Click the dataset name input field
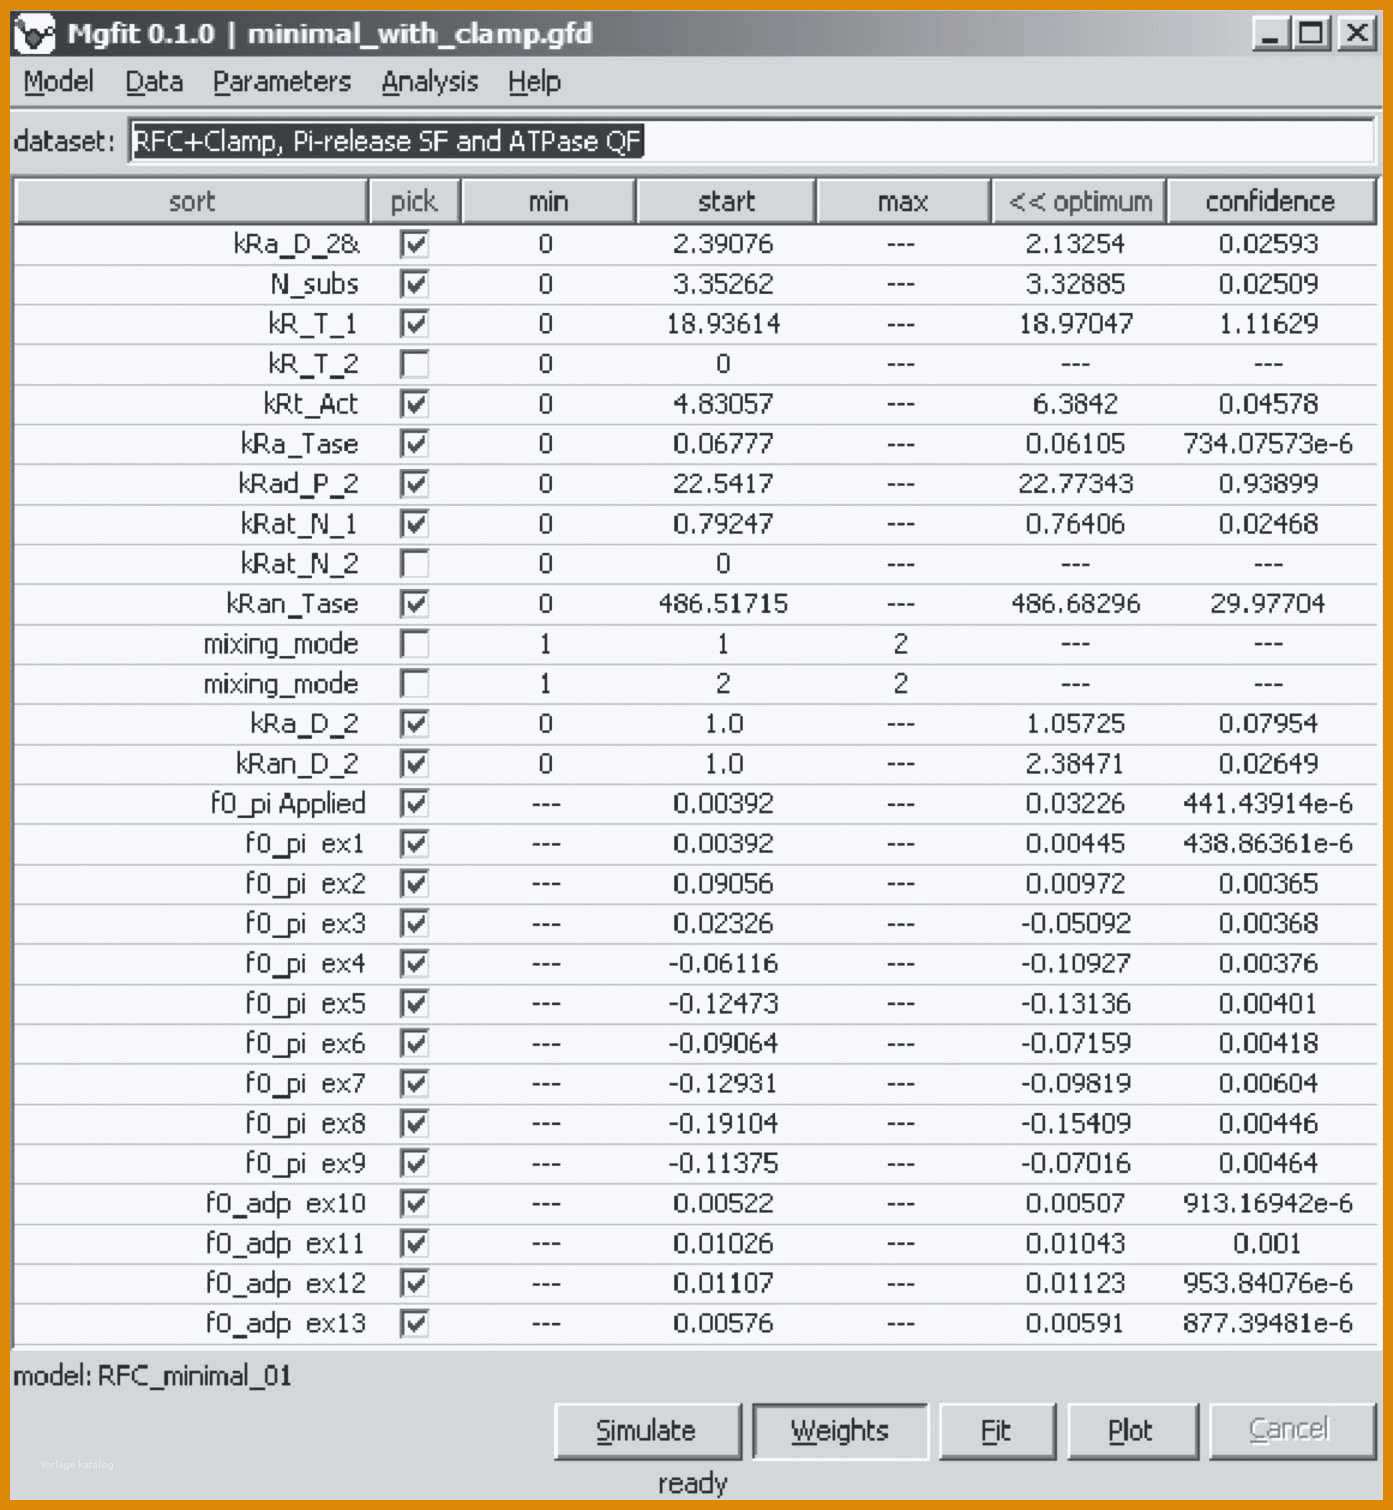 [x=752, y=141]
